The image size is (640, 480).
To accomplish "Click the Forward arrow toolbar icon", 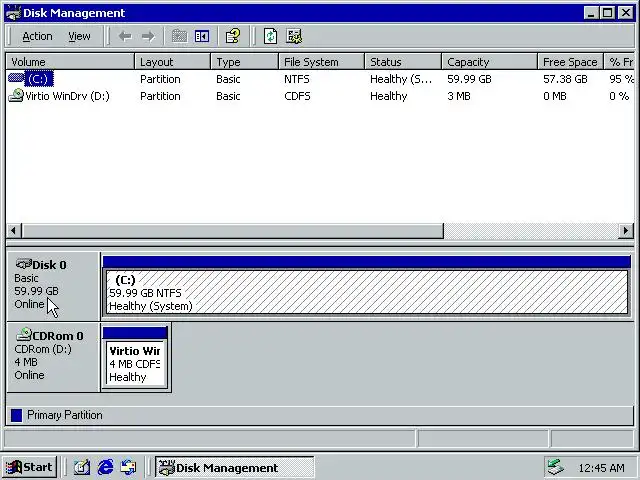I will [148, 36].
